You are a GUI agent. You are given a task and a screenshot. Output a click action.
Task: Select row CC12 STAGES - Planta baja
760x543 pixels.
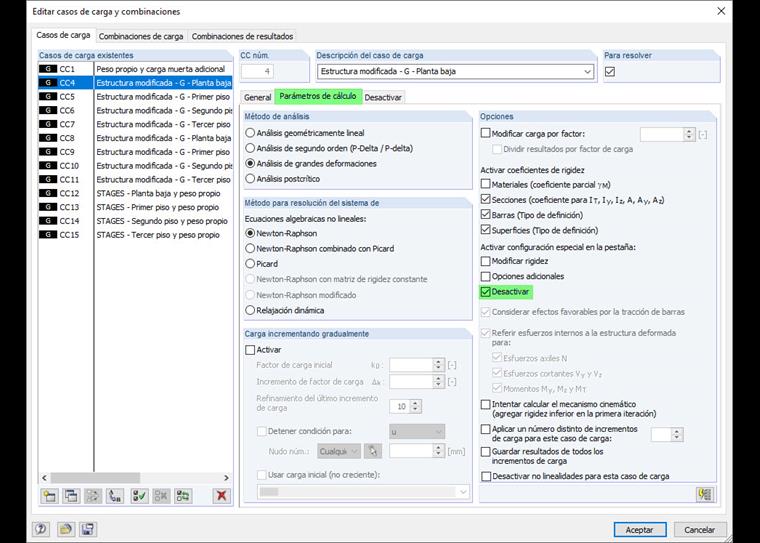(135, 193)
